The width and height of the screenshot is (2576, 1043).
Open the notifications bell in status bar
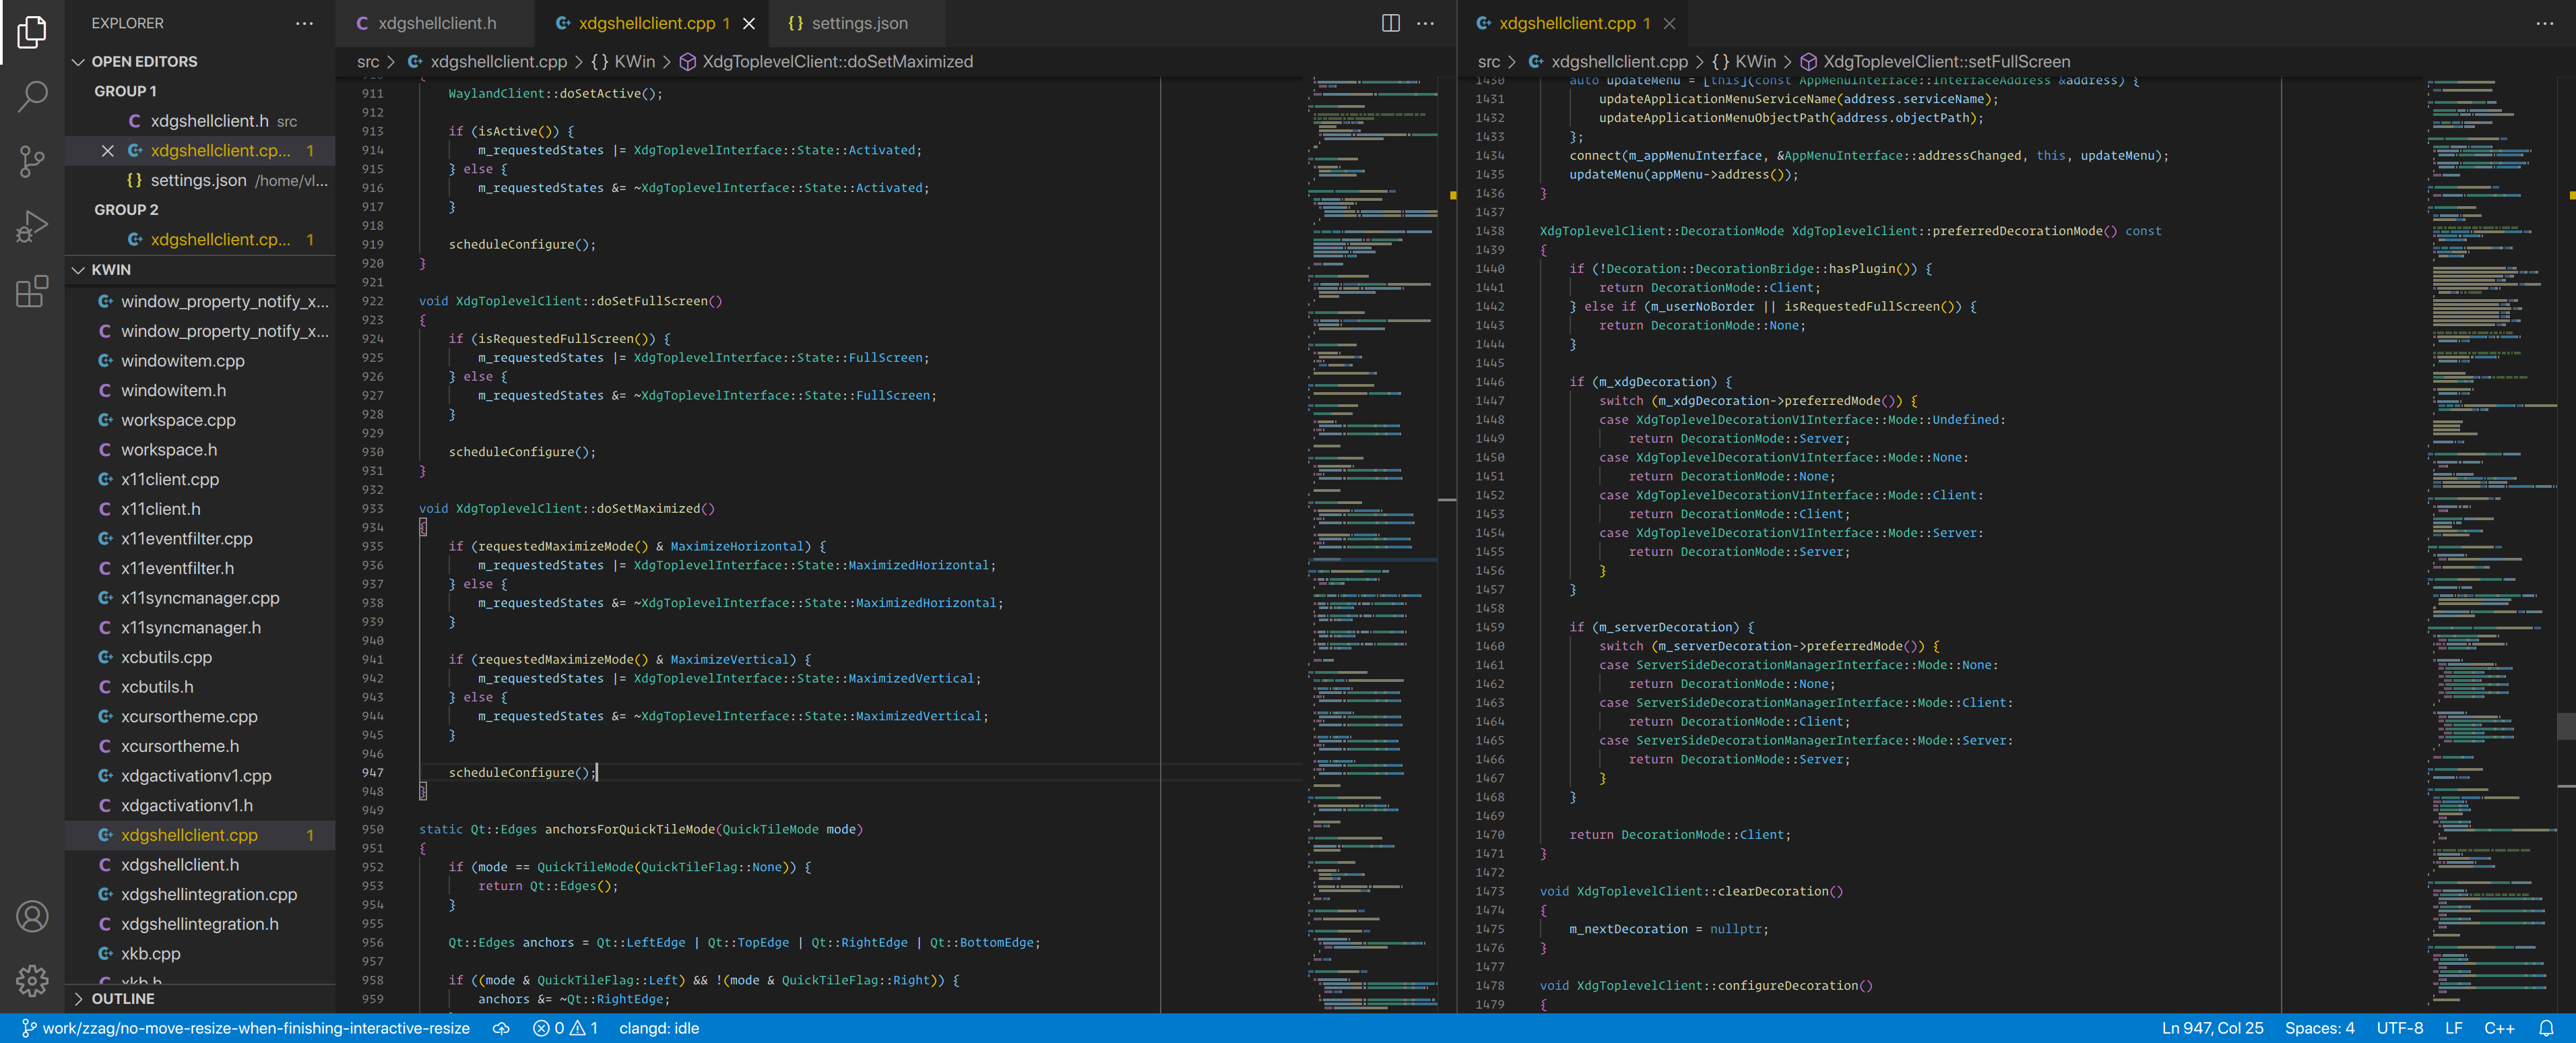(2546, 1028)
